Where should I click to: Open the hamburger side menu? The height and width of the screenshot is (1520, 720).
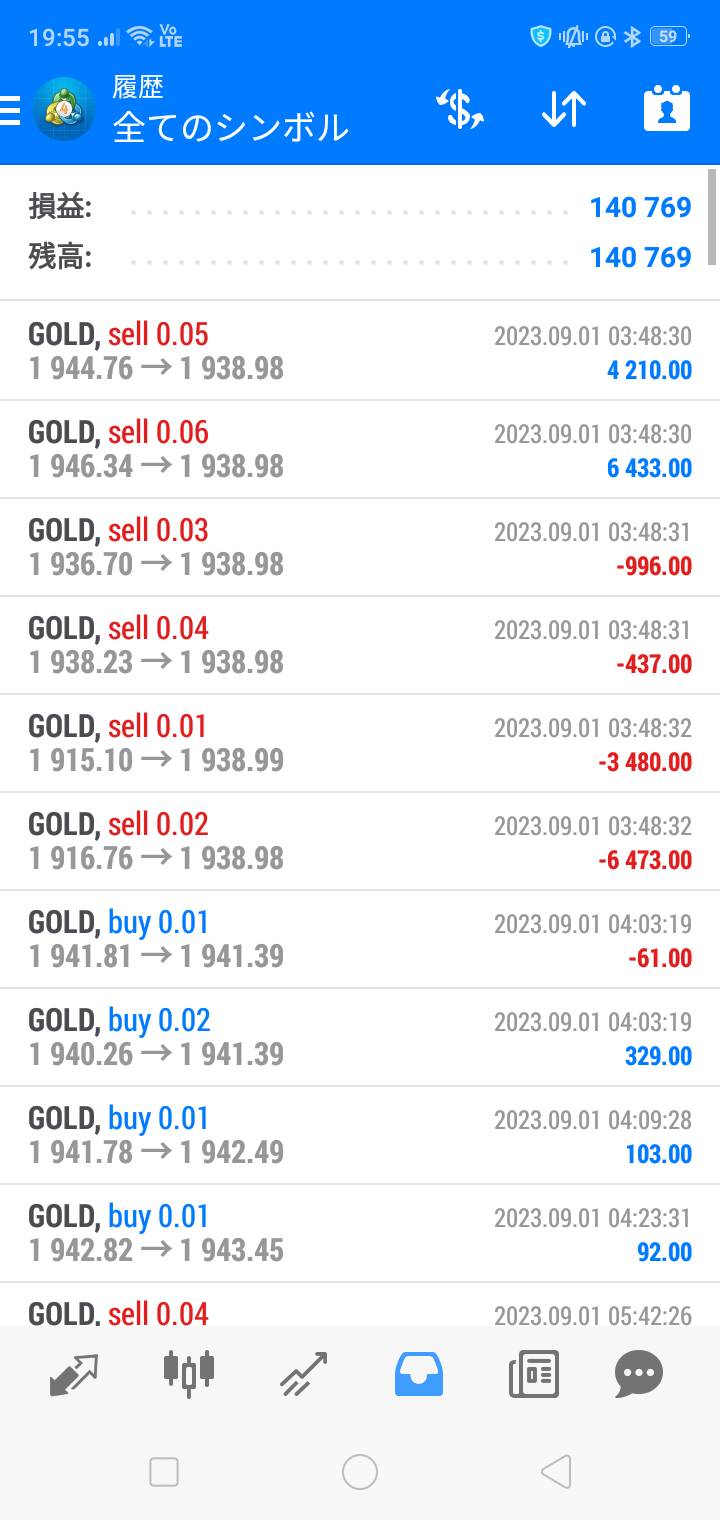click(x=10, y=110)
